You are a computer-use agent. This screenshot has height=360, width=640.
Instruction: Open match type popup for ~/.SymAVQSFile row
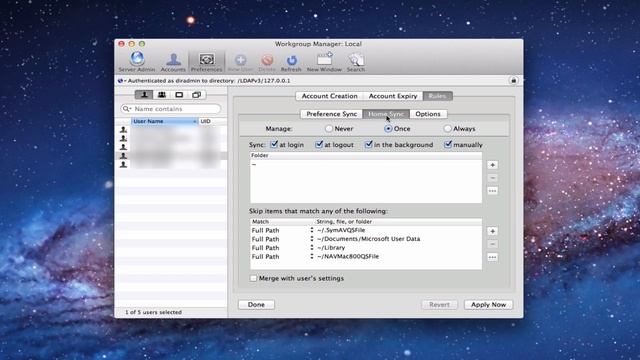pos(311,230)
